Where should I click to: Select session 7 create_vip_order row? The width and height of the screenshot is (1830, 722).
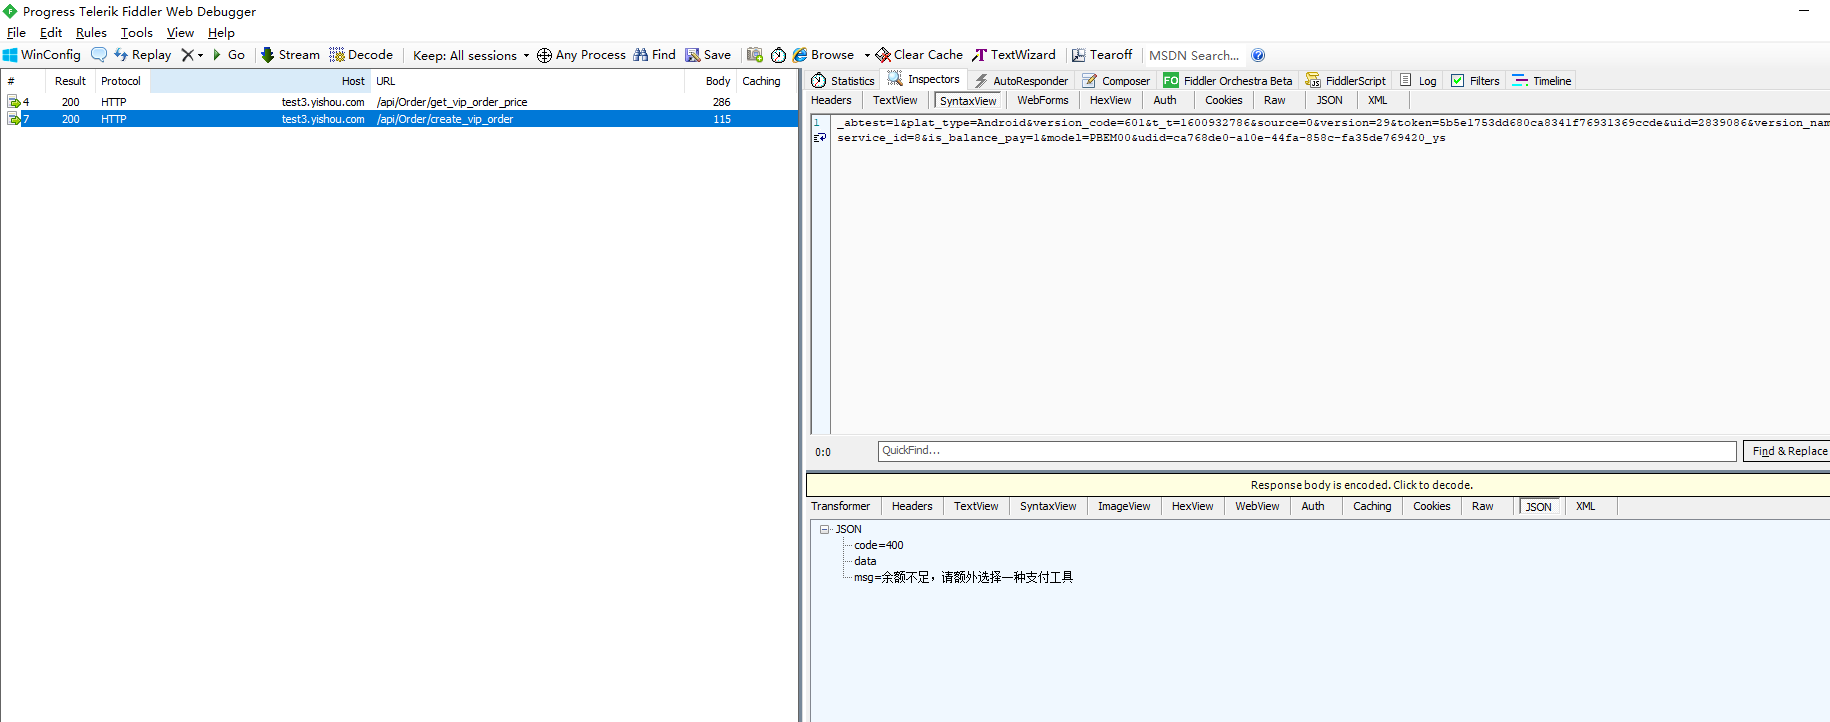coord(400,119)
